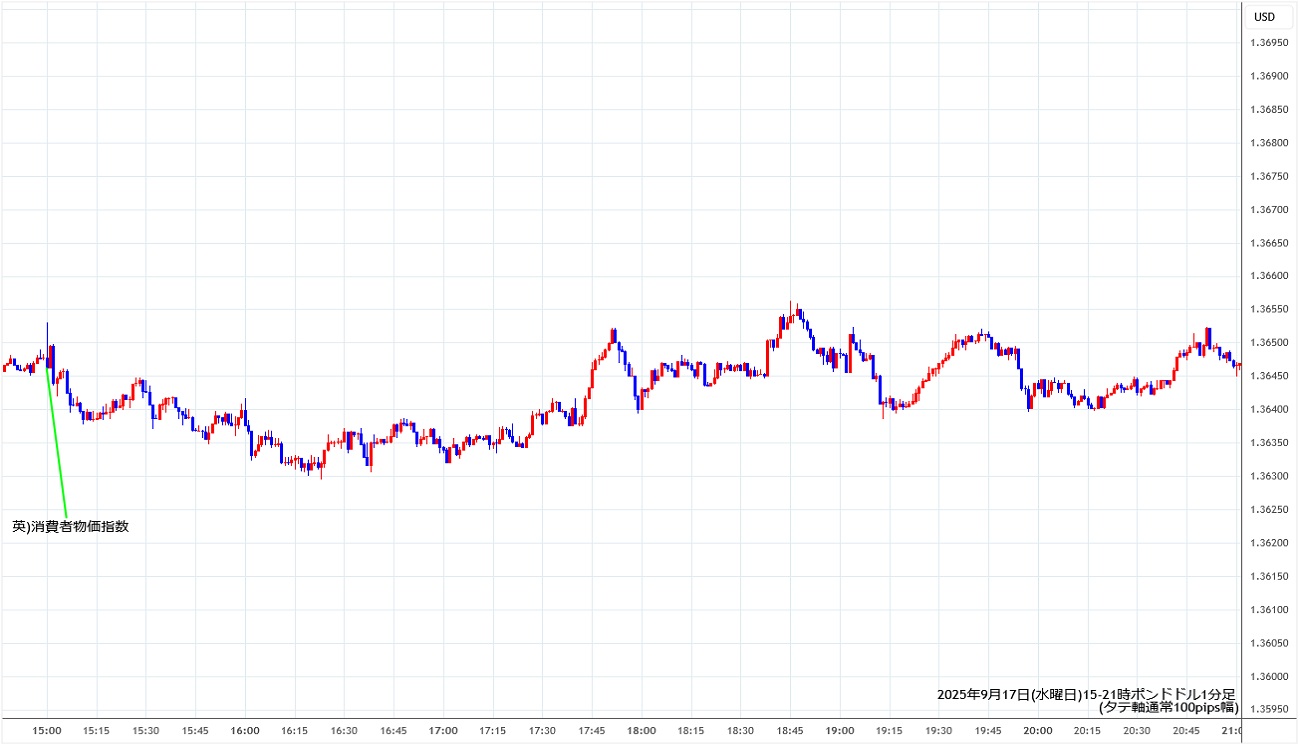Click the 18:00 time axis label
This screenshot has width=1300, height=745.
pos(641,731)
